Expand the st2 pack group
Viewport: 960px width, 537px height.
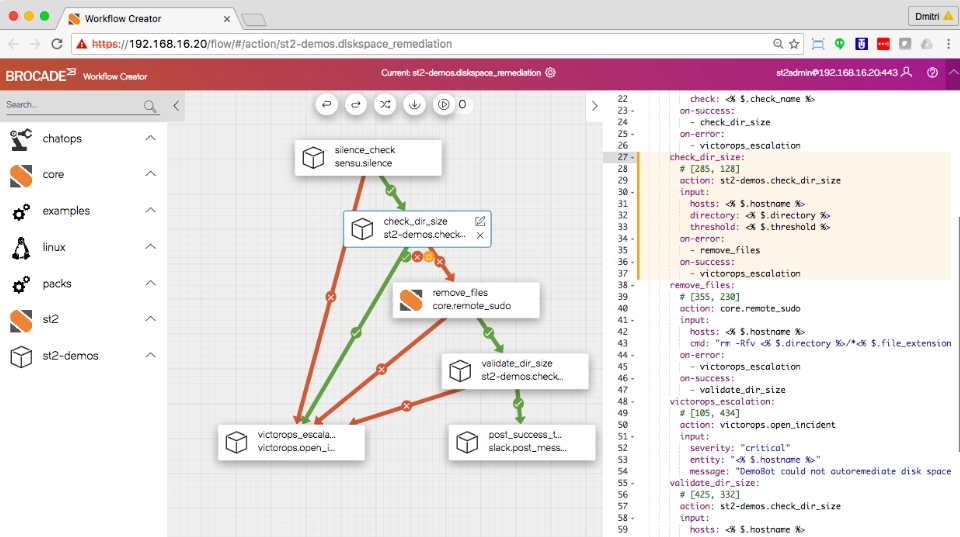[x=151, y=318]
